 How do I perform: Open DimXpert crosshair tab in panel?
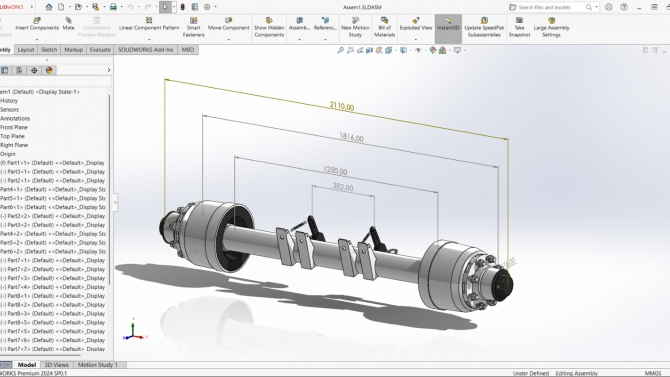[x=34, y=71]
